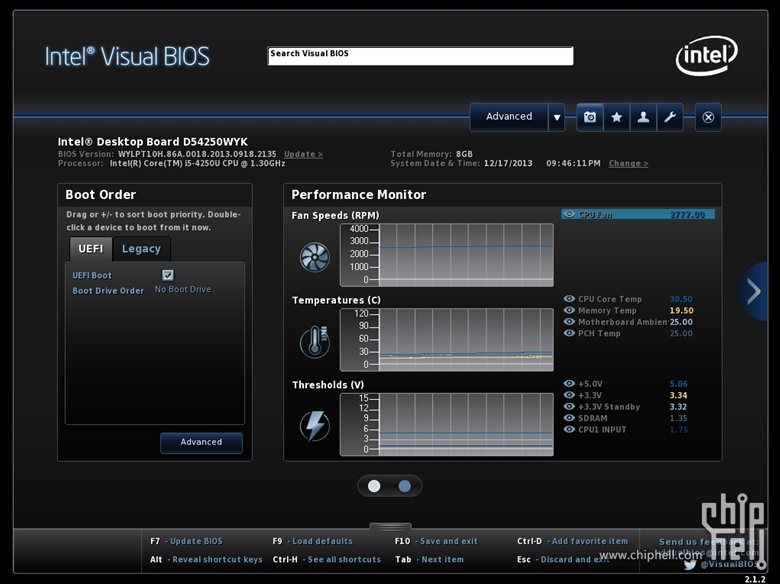The image size is (780, 584).
Task: Open the VisualBIOS Twitter icon
Action: pyautogui.click(x=690, y=565)
